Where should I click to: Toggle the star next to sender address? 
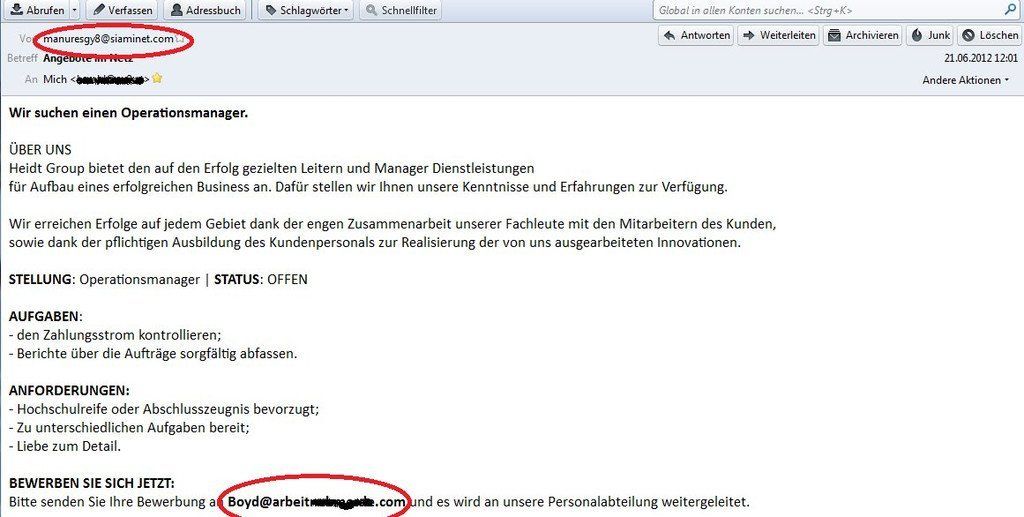pos(179,39)
